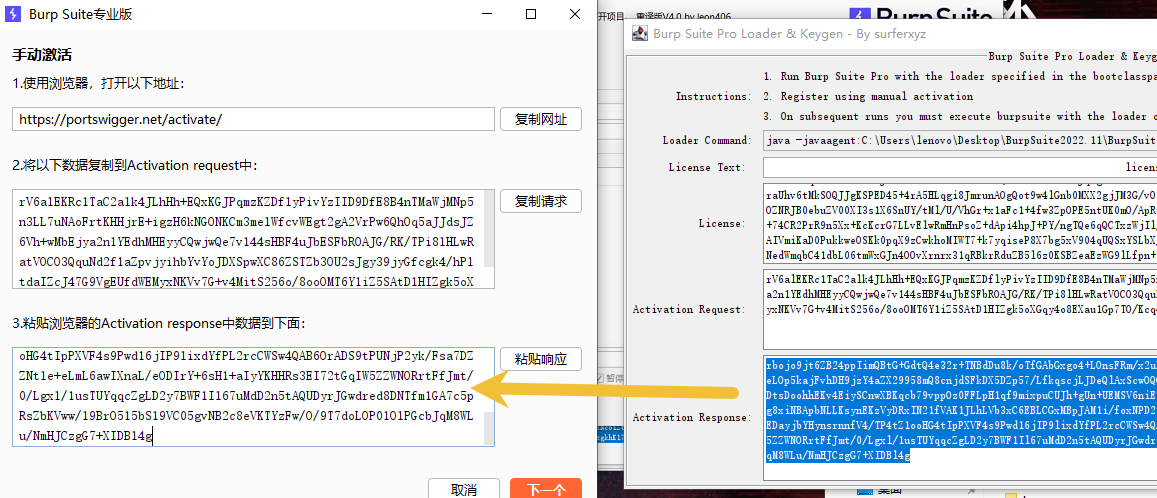The width and height of the screenshot is (1157, 498).
Task: Click the 手动激活 heading
Action: (42, 55)
